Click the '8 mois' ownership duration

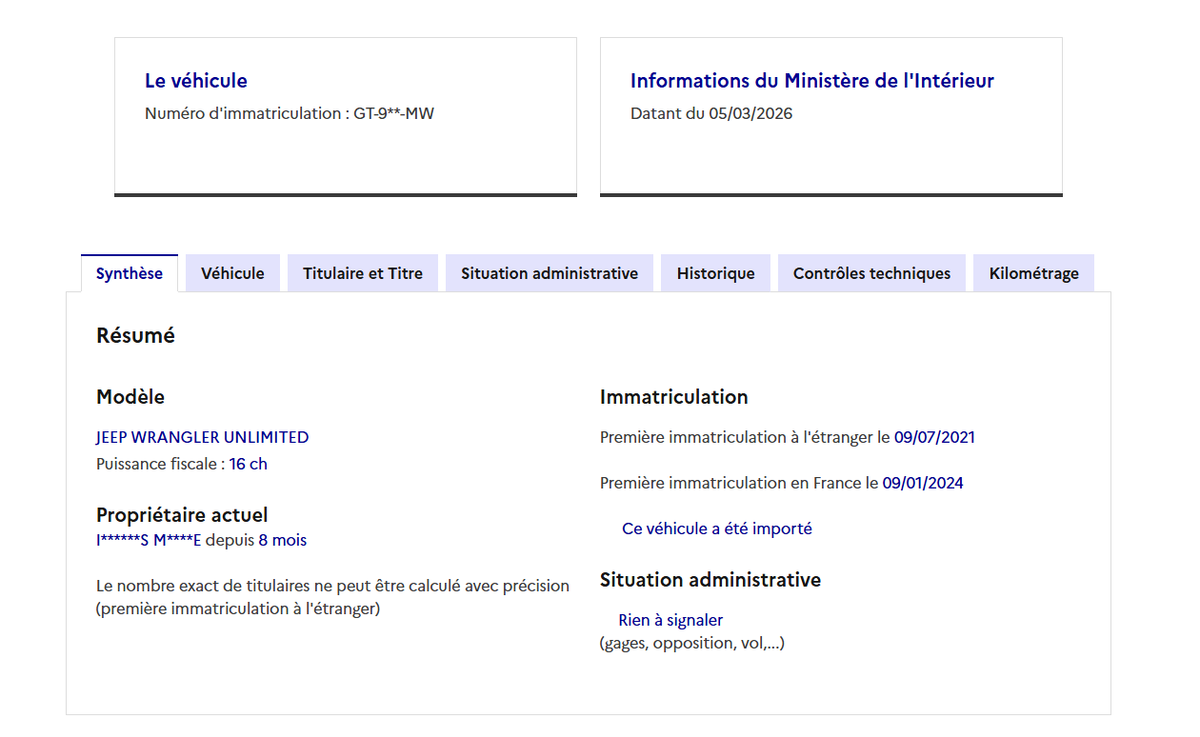[282, 540]
